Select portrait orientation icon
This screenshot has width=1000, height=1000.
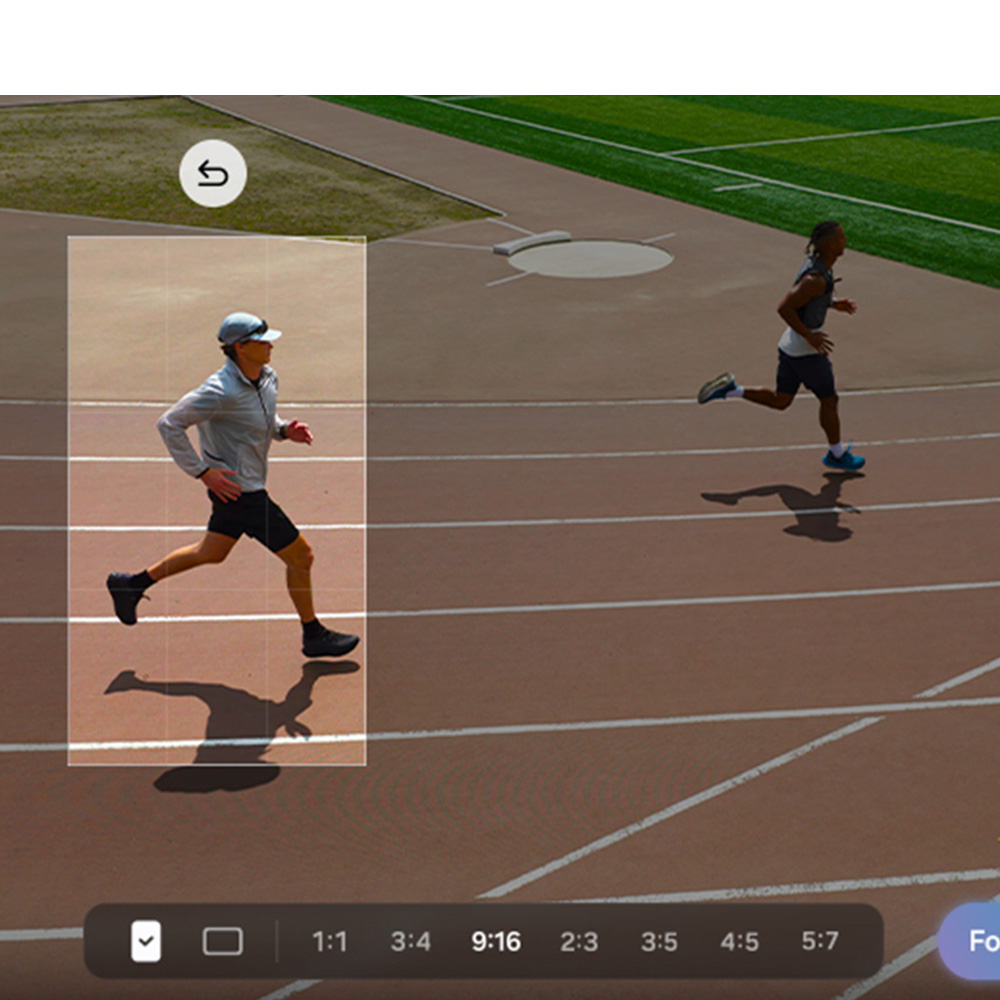click(146, 941)
